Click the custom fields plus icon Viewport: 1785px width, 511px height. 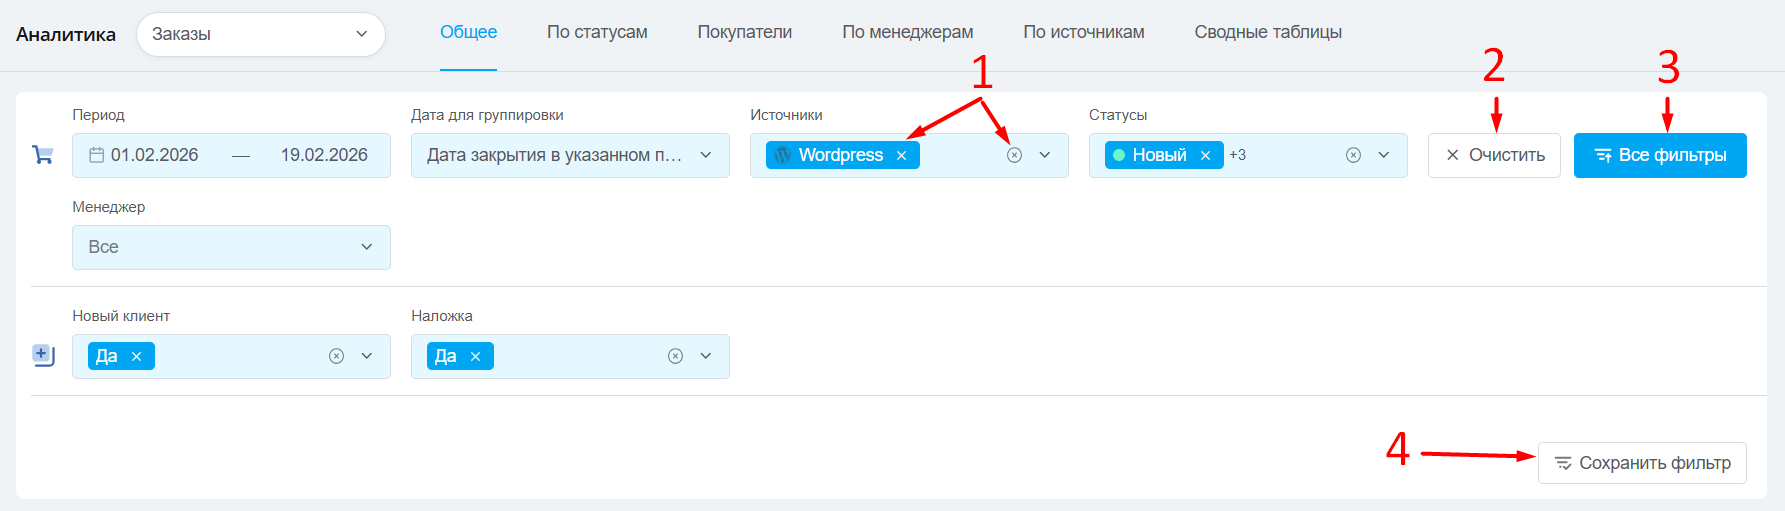(42, 355)
